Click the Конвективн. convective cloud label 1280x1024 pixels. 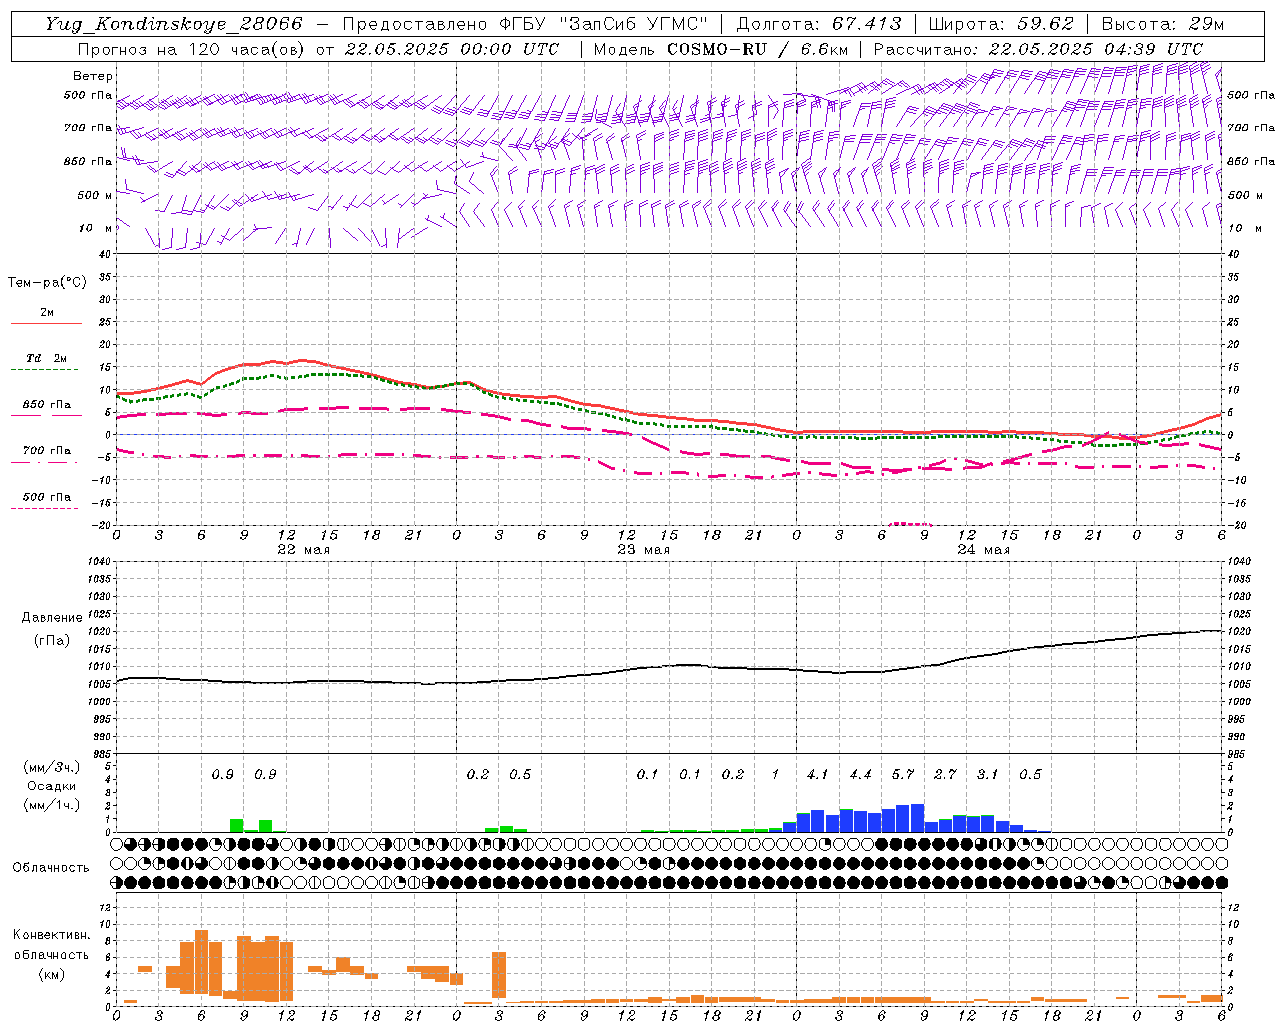(51, 935)
